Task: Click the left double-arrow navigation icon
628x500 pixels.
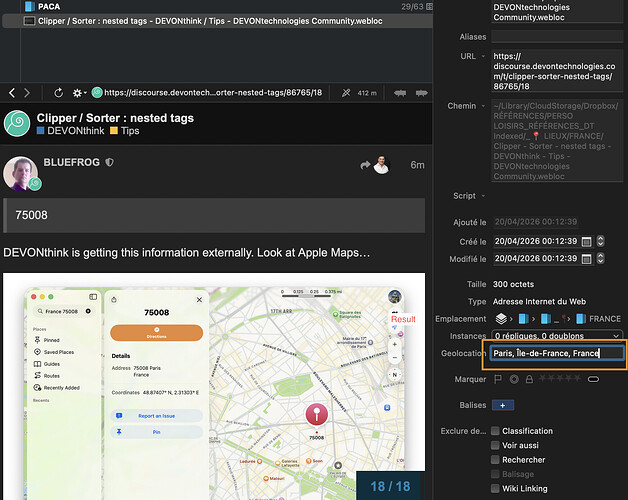Action: click(400, 93)
